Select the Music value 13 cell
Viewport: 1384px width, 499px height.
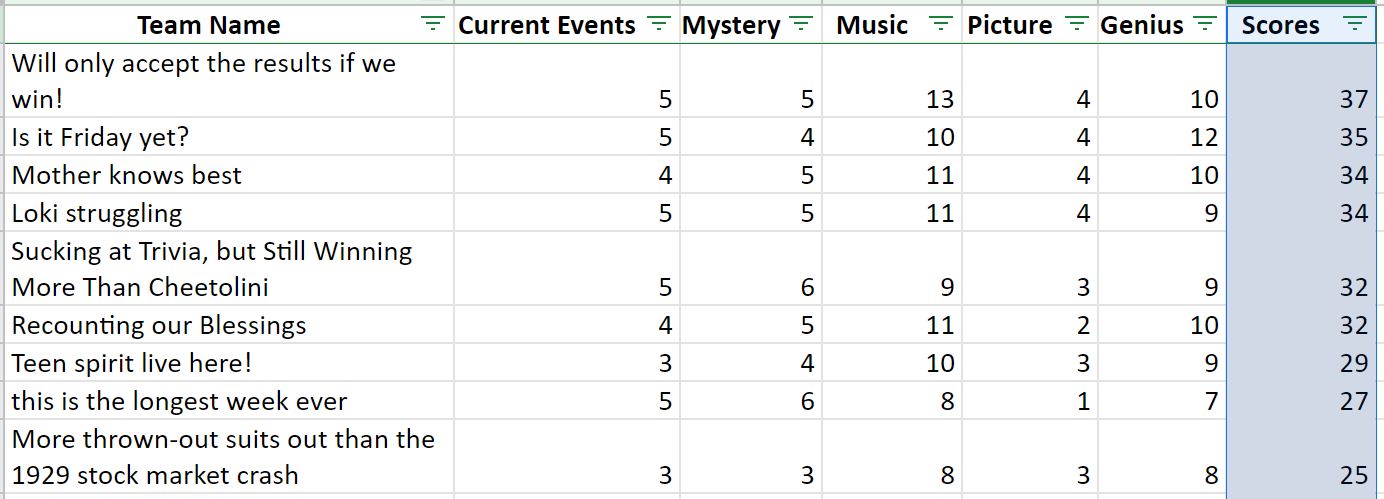[892, 81]
